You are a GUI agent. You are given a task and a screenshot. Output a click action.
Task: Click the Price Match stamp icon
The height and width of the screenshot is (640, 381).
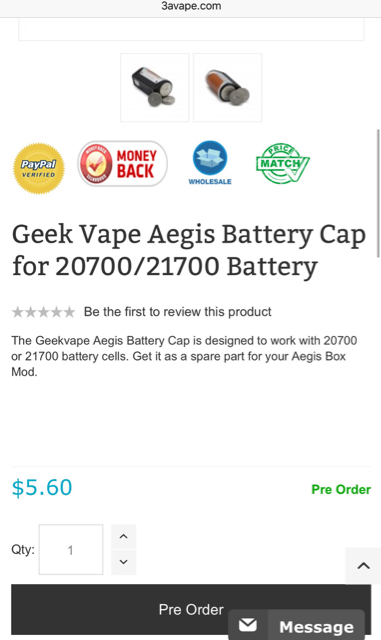pyautogui.click(x=283, y=164)
